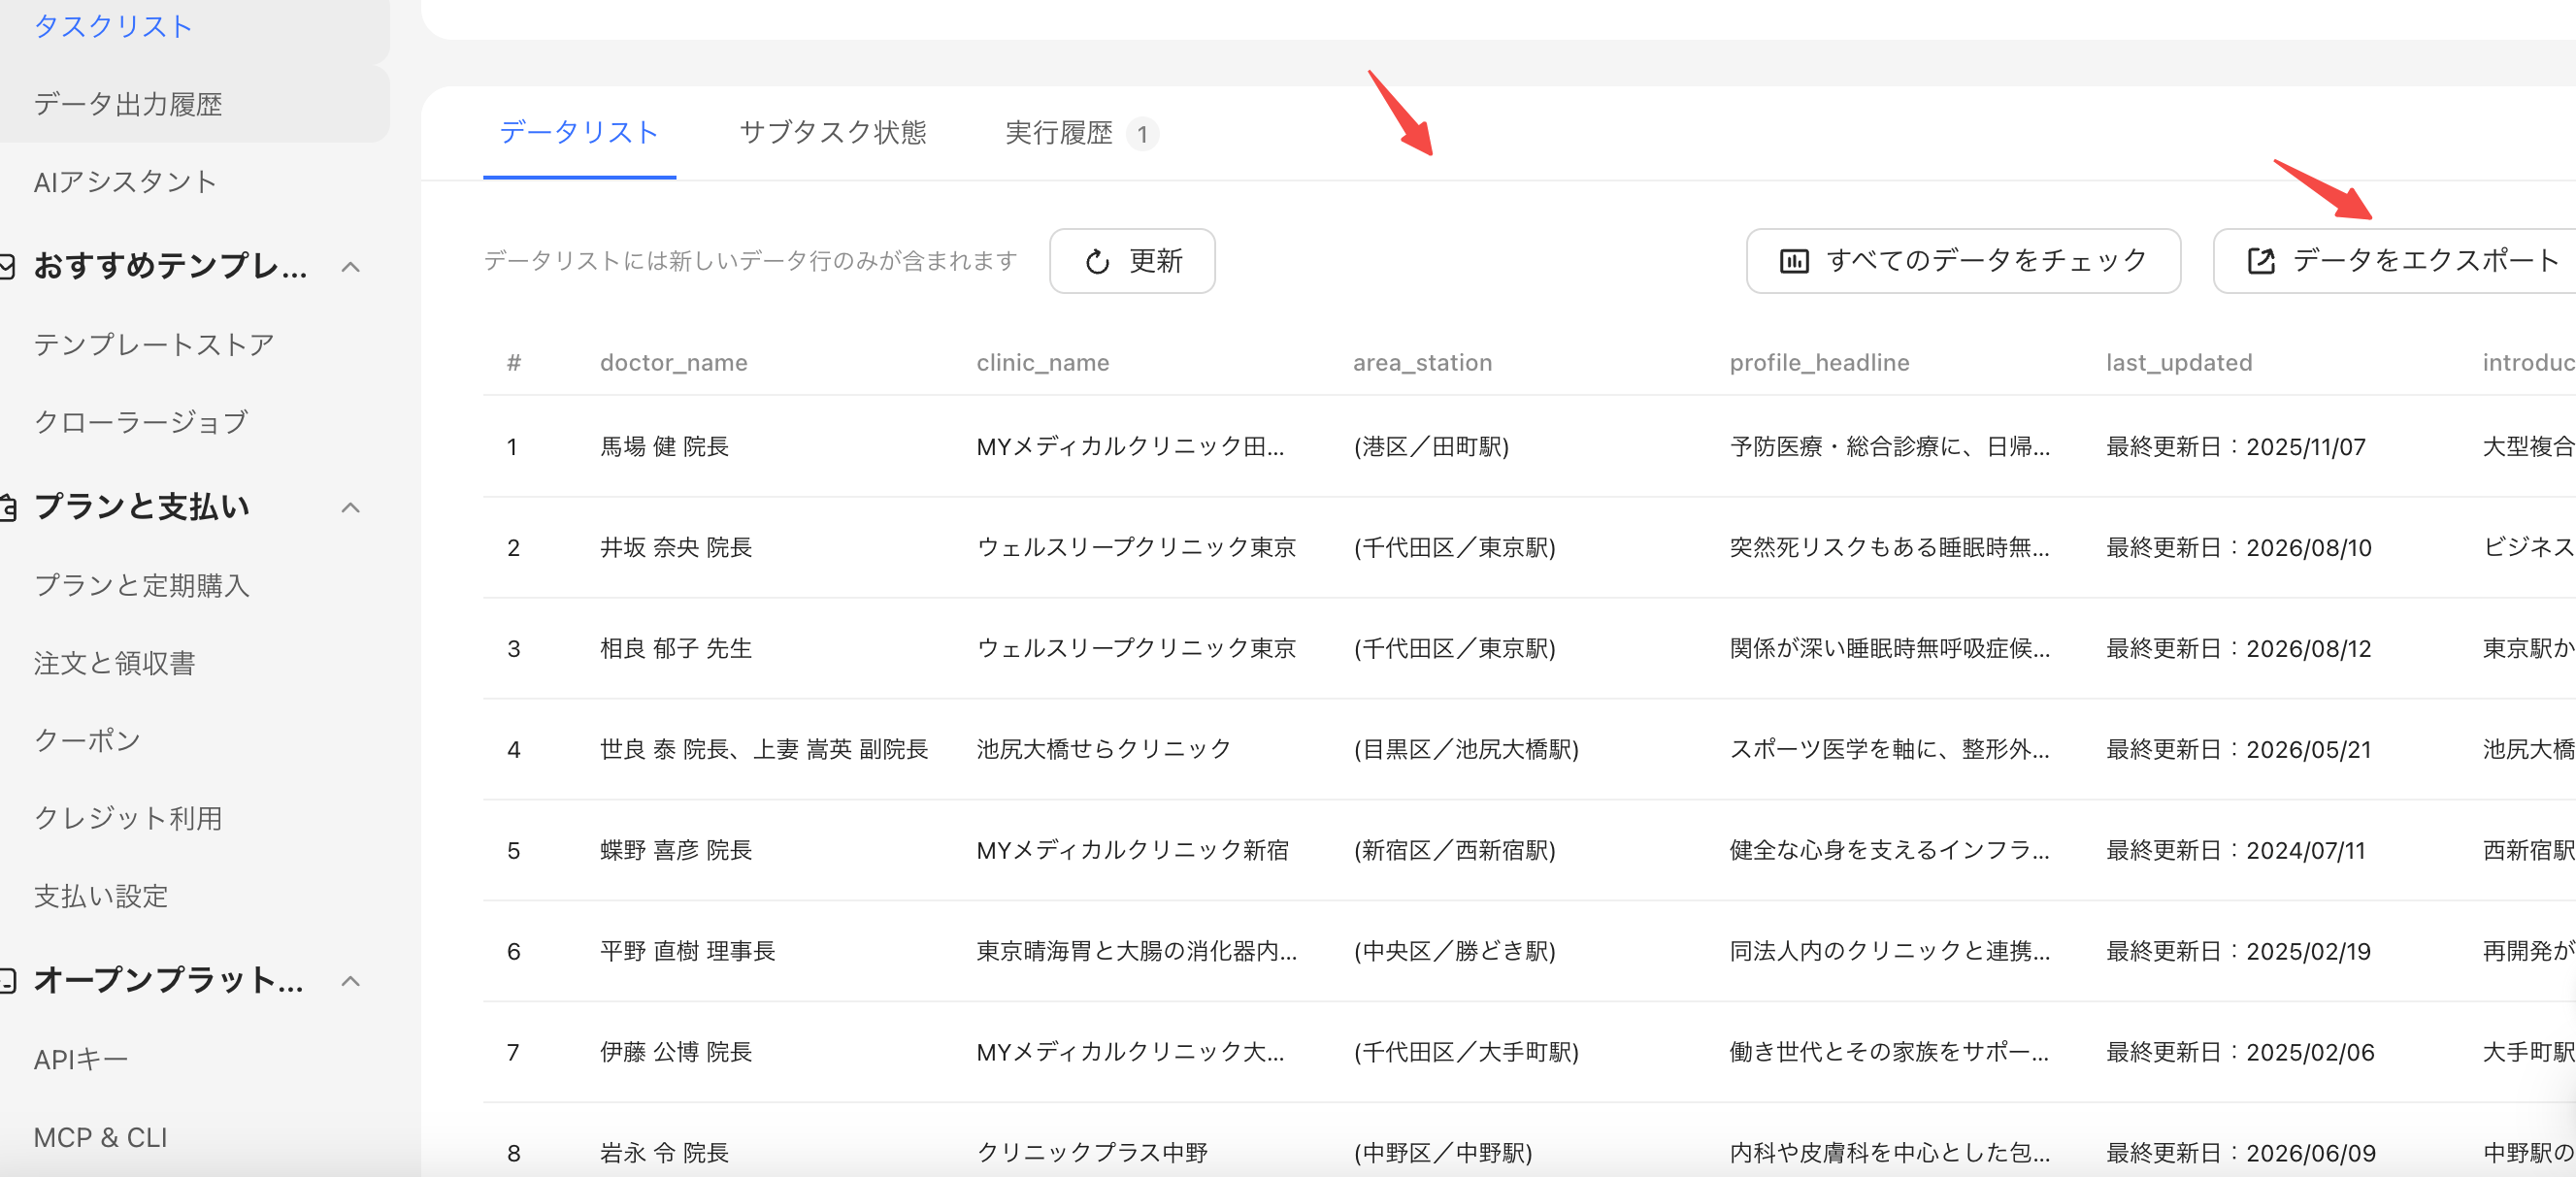This screenshot has width=2576, height=1177.
Task: Click the doctor_name column header
Action: coord(673,362)
